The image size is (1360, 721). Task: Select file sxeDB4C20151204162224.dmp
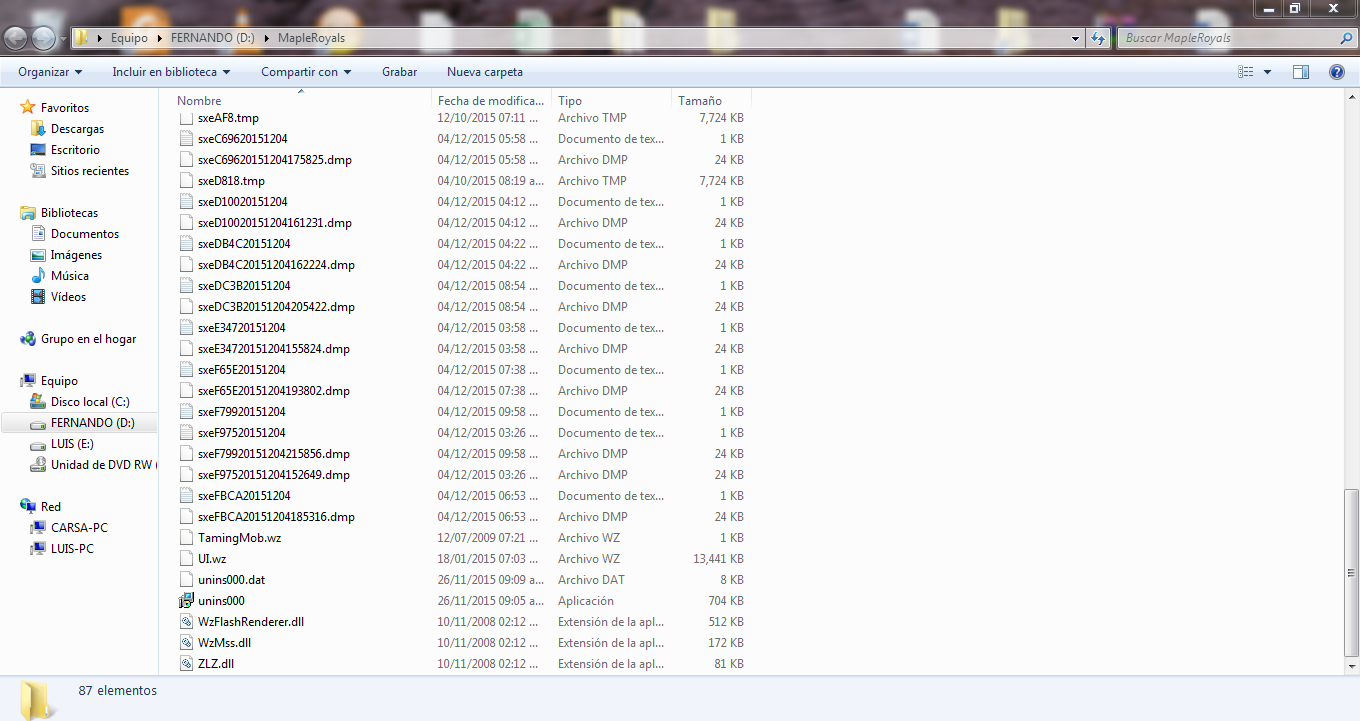(x=276, y=265)
